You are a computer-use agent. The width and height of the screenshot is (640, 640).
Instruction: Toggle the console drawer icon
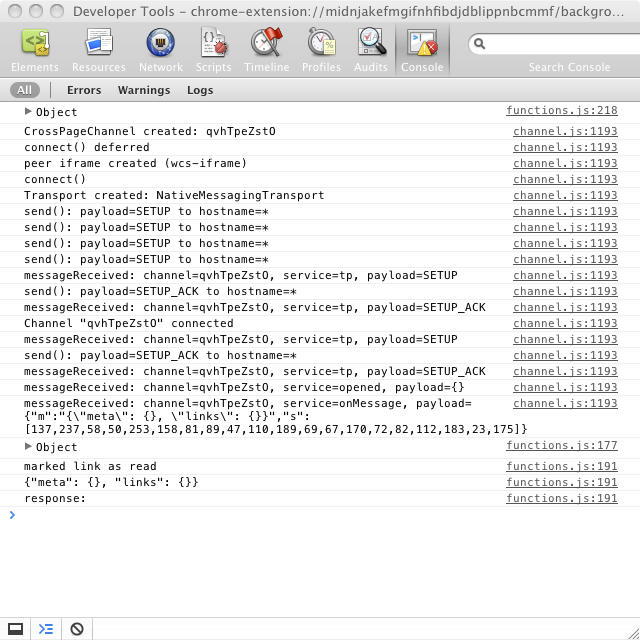pyautogui.click(x=46, y=629)
